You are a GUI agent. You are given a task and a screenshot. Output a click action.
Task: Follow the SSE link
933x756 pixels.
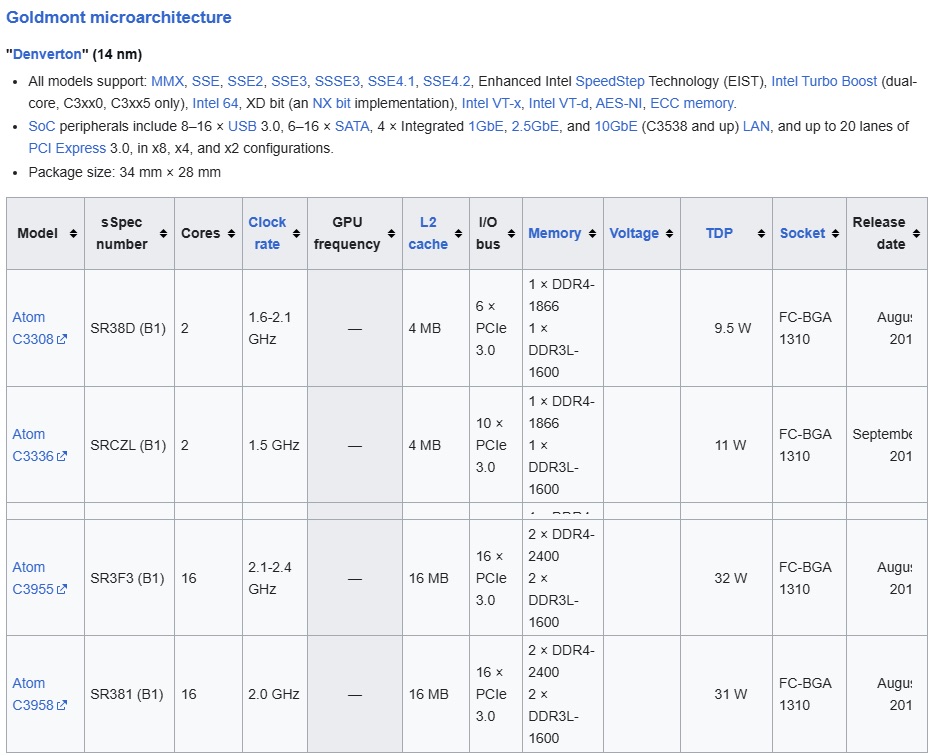coord(205,81)
